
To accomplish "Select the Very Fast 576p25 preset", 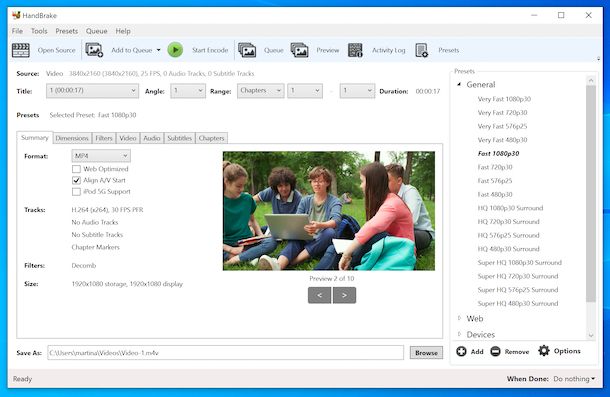I will tap(502, 126).
